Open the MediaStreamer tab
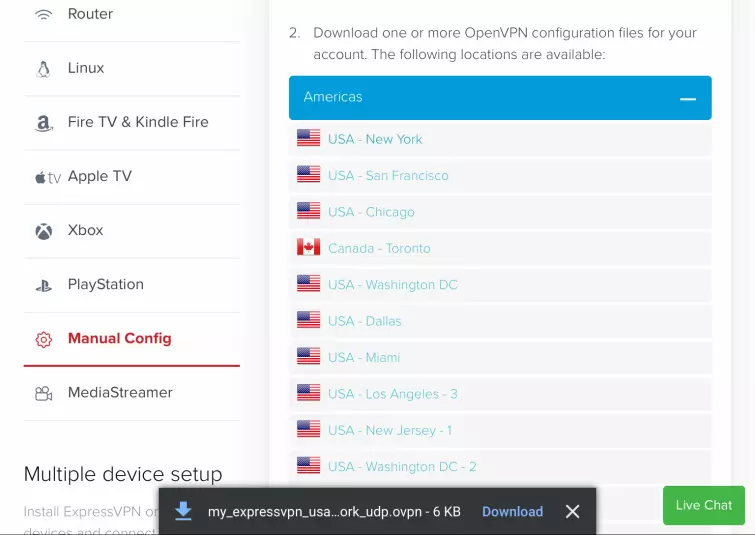The height and width of the screenshot is (535, 755). (x=131, y=393)
